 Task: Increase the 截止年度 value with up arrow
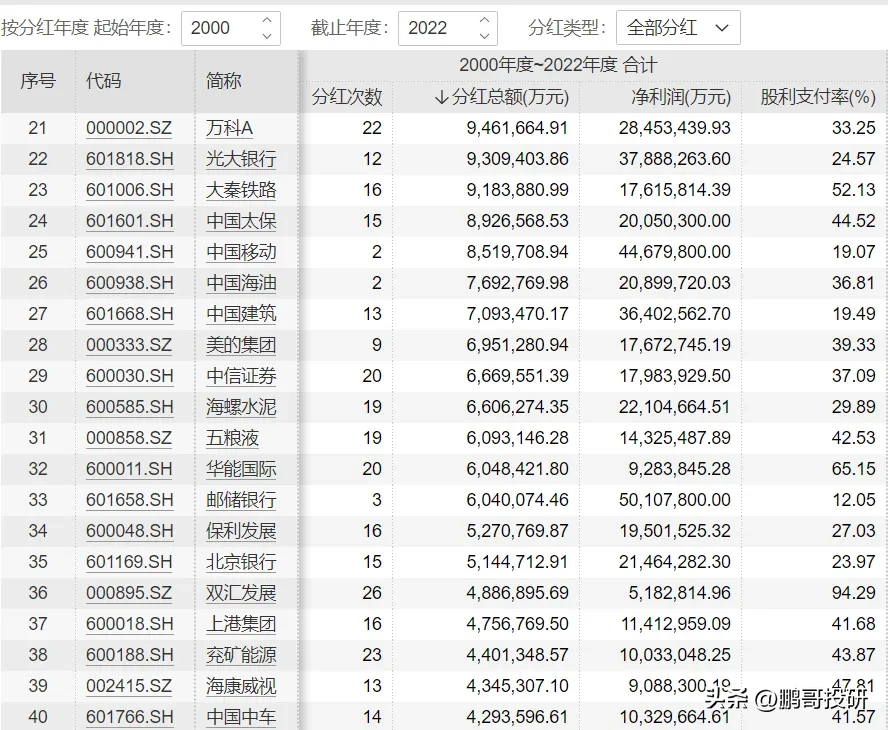pyautogui.click(x=484, y=20)
